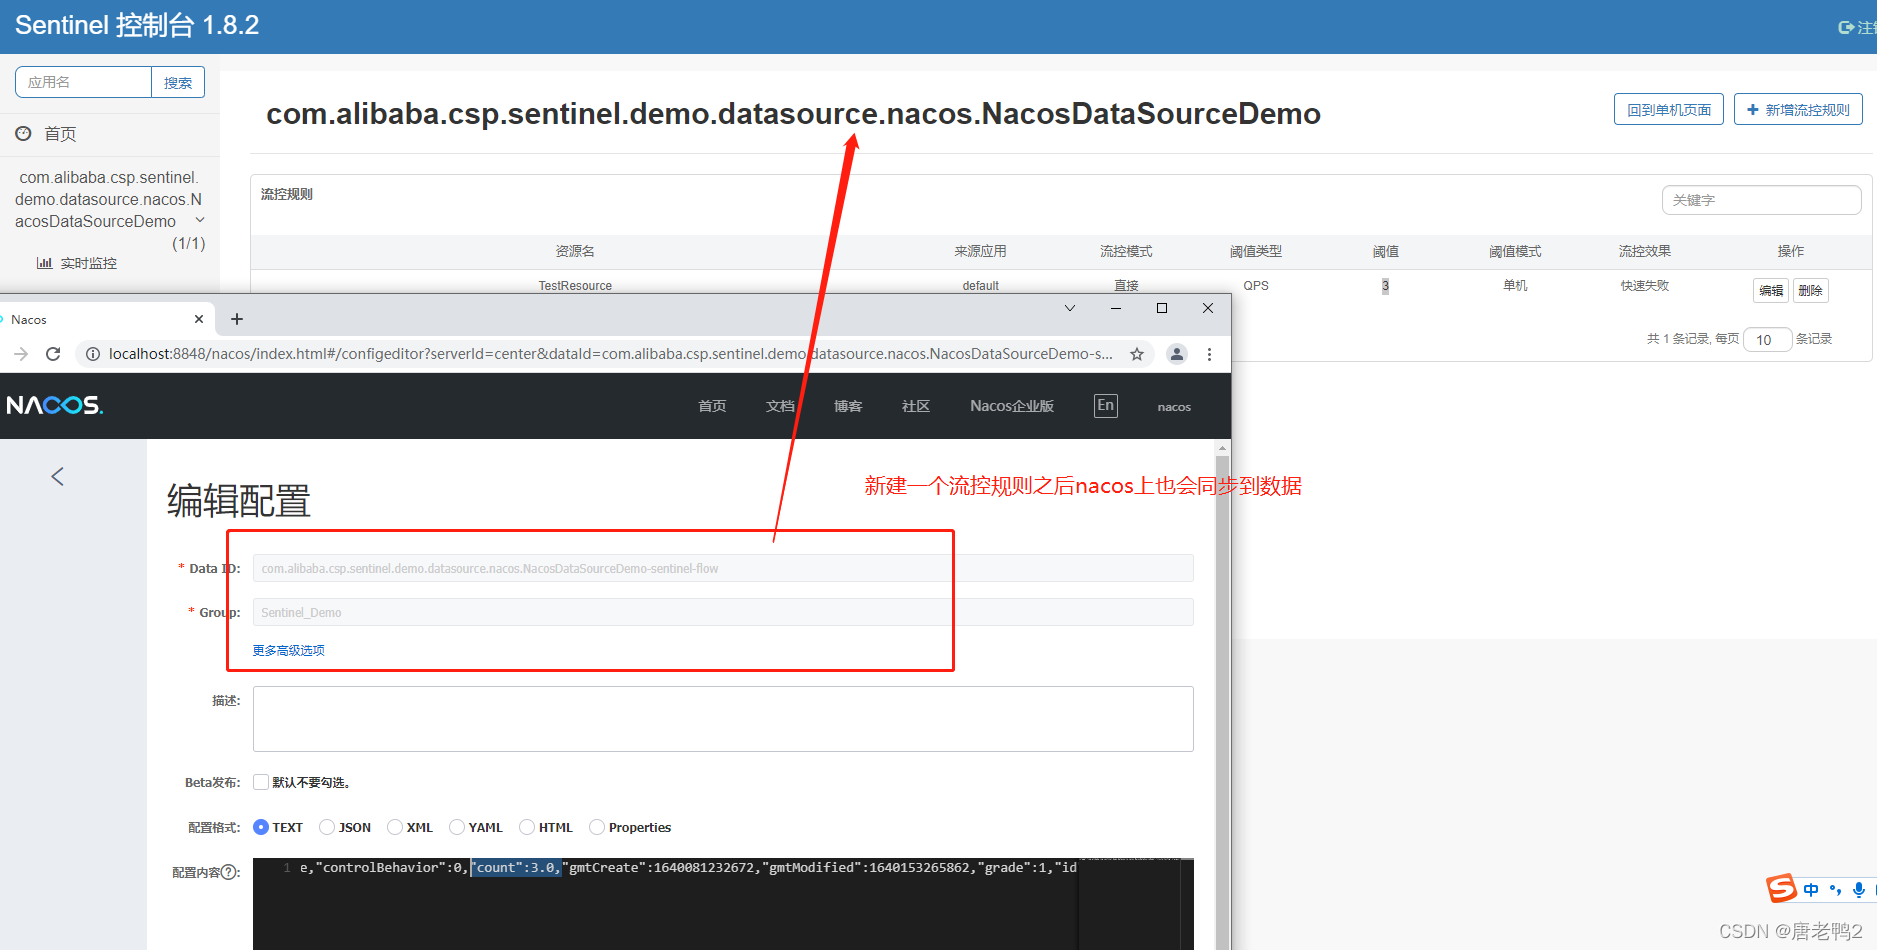Open the Nacos 首页 nav item

pos(712,406)
